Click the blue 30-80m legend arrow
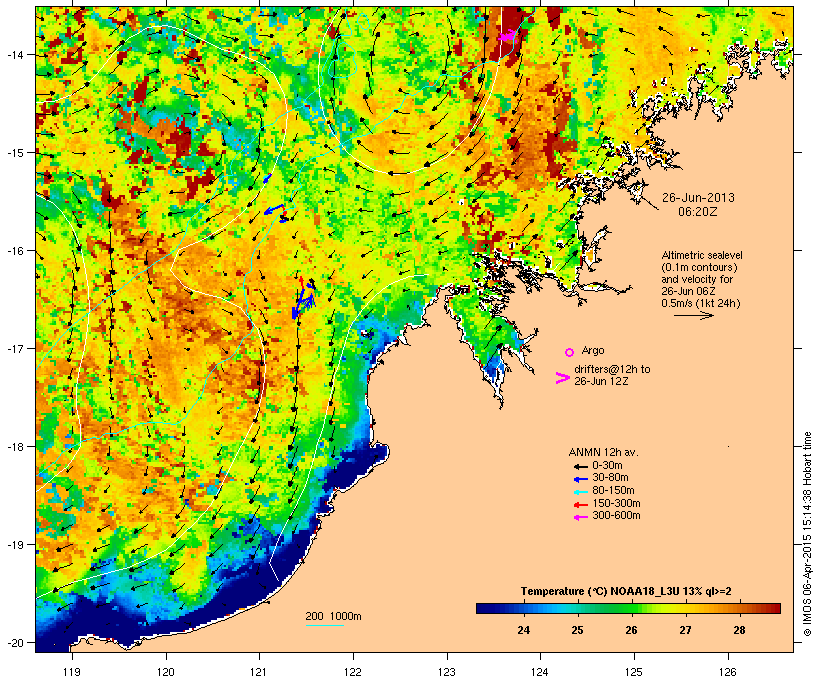Image resolution: width=820 pixels, height=680 pixels. [581, 479]
